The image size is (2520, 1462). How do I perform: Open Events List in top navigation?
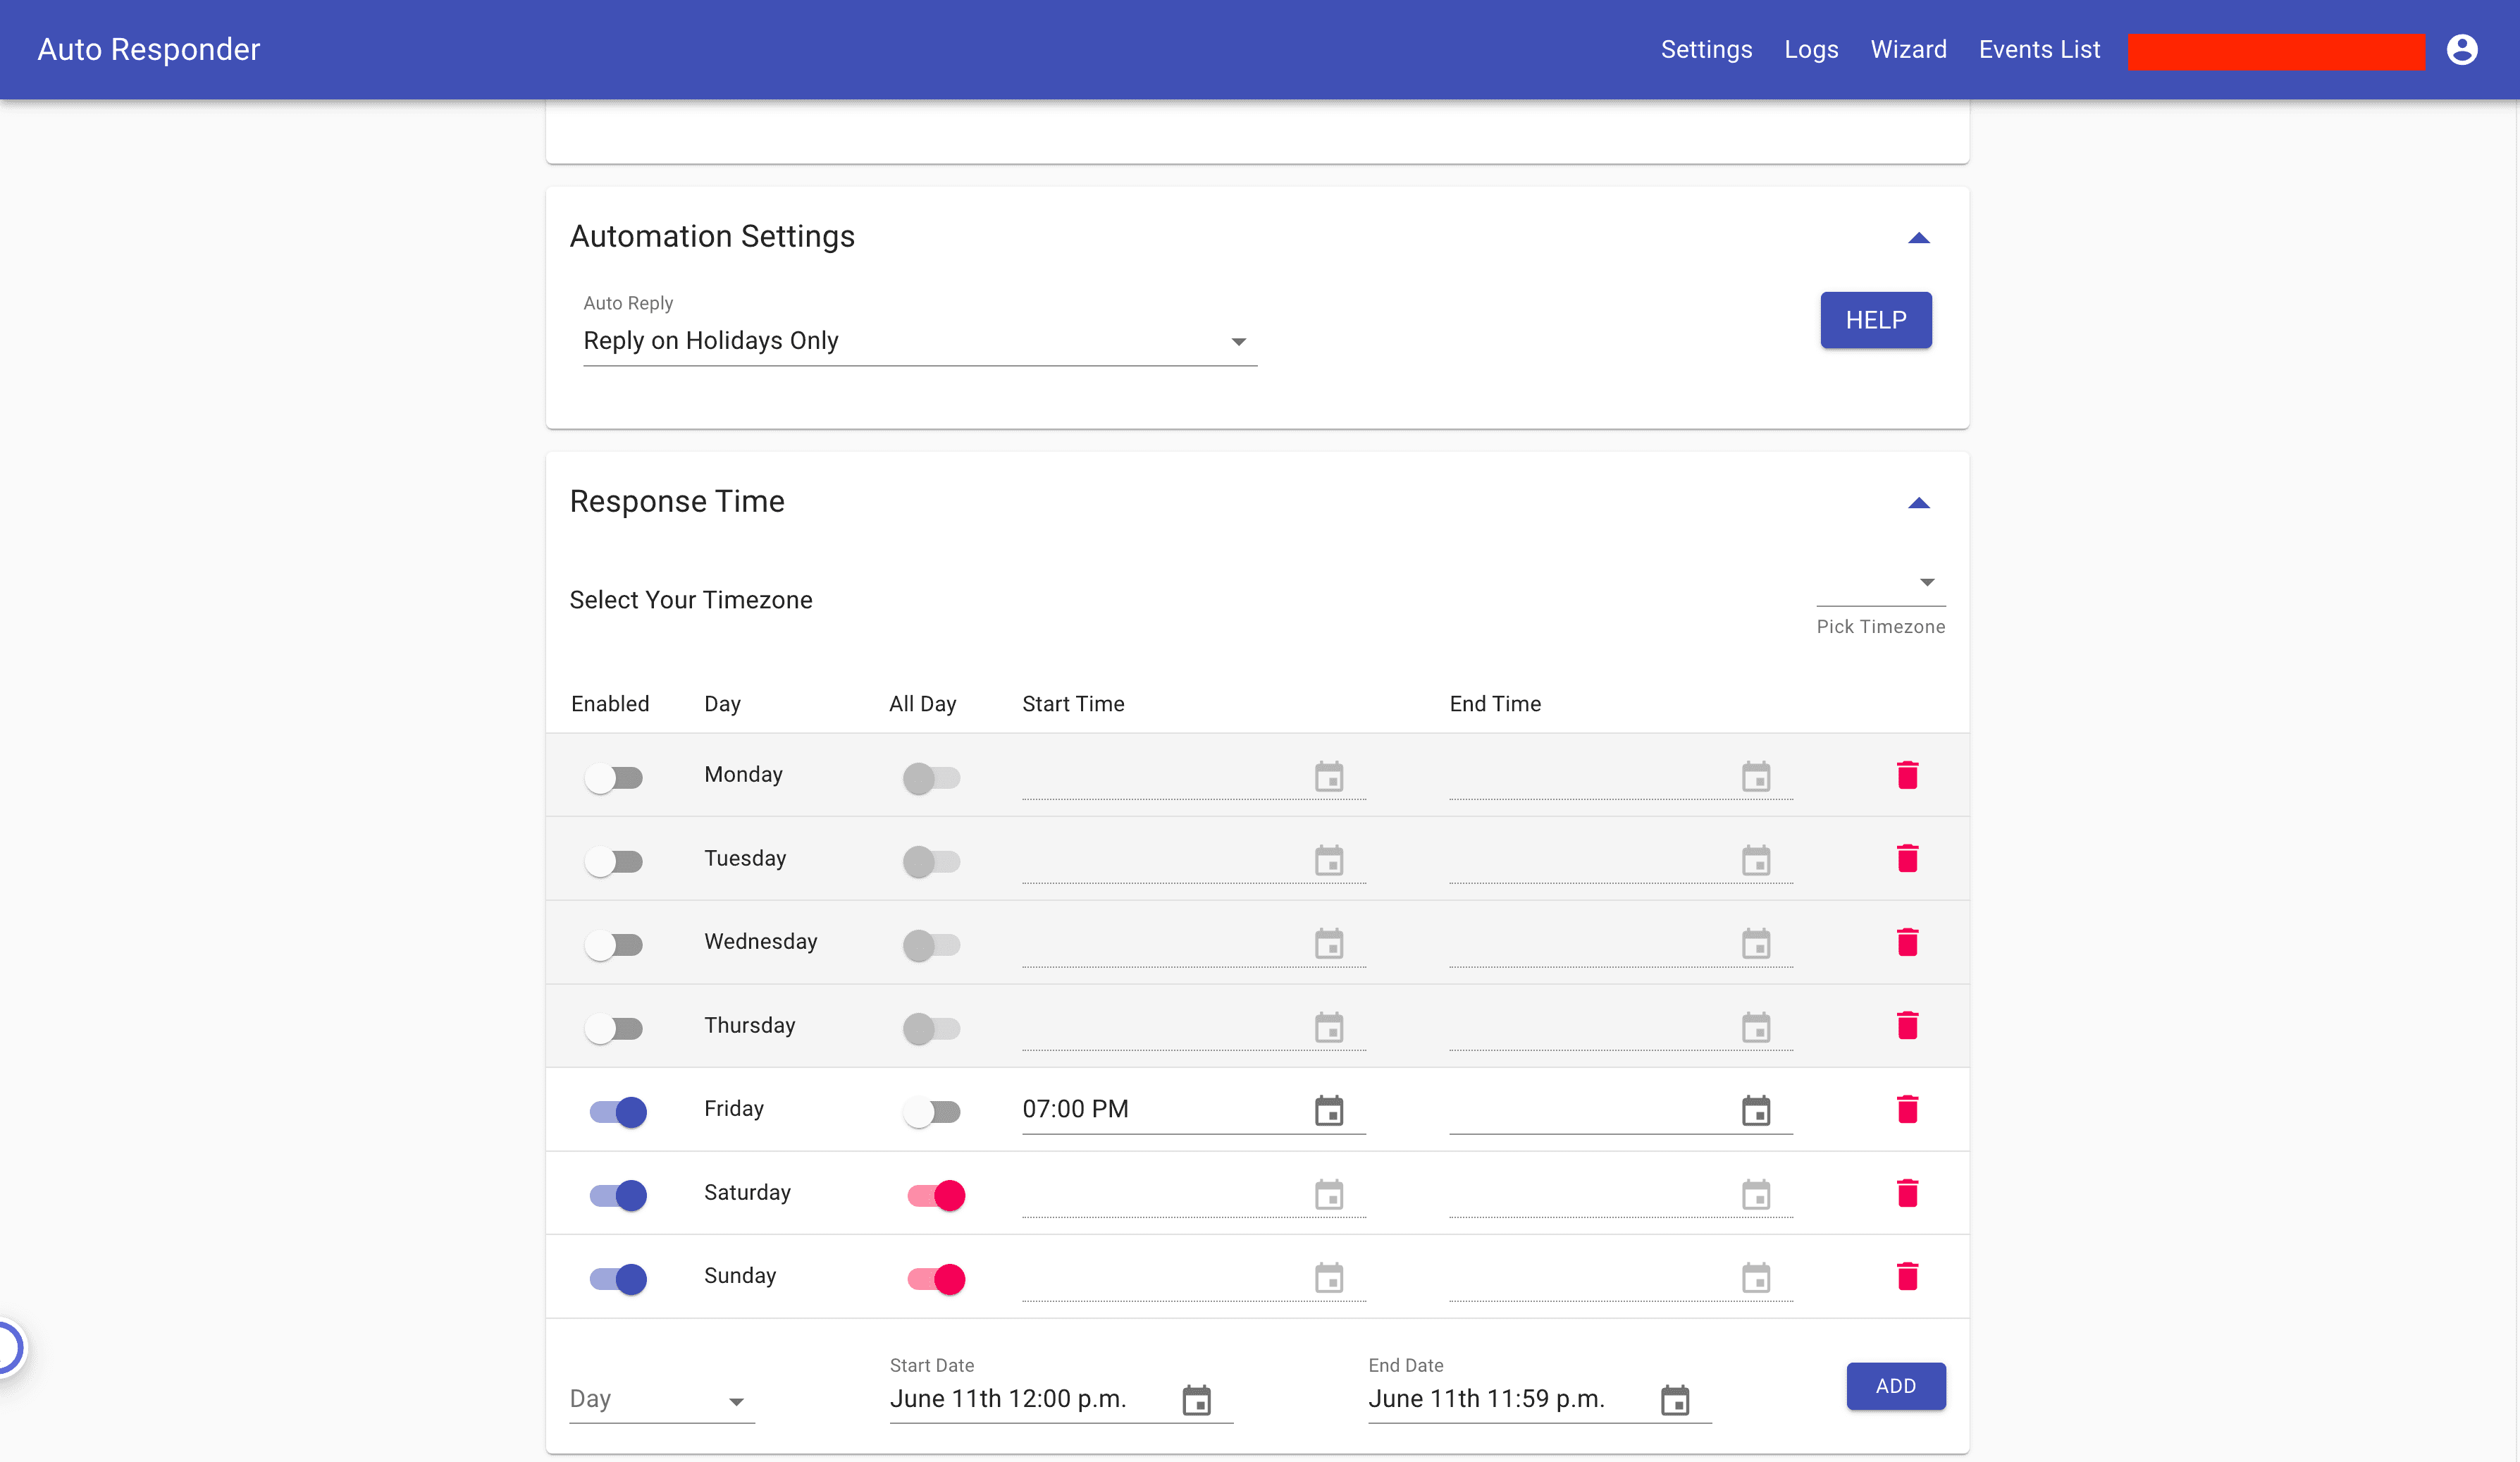[2039, 49]
